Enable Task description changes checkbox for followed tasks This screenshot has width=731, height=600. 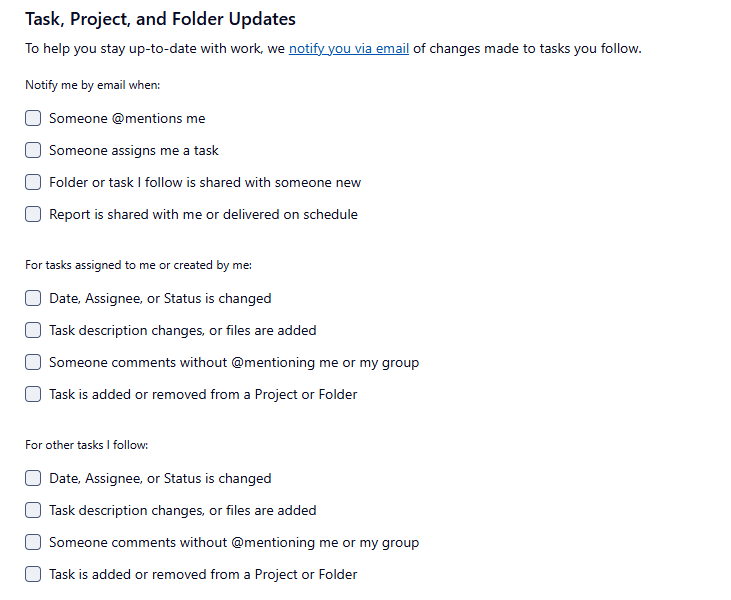33,510
